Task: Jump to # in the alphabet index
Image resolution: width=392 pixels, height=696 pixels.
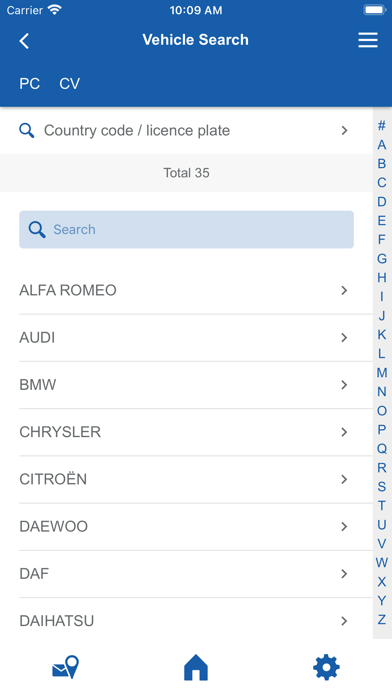Action: coord(382,126)
